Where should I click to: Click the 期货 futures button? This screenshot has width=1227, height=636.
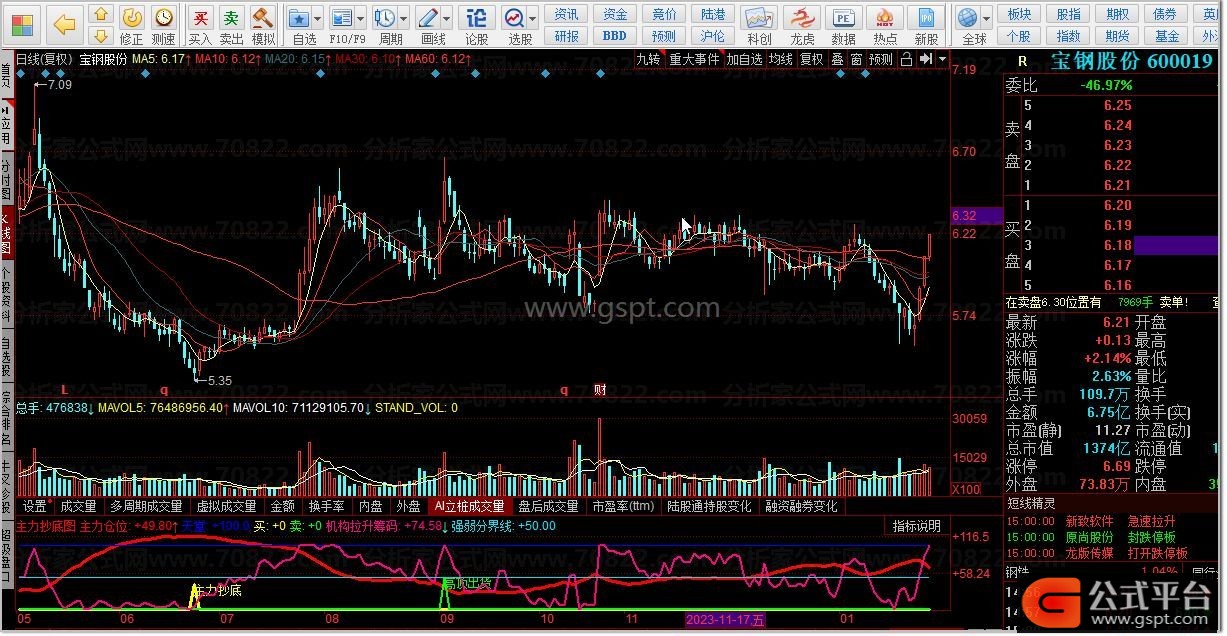[x=1117, y=36]
